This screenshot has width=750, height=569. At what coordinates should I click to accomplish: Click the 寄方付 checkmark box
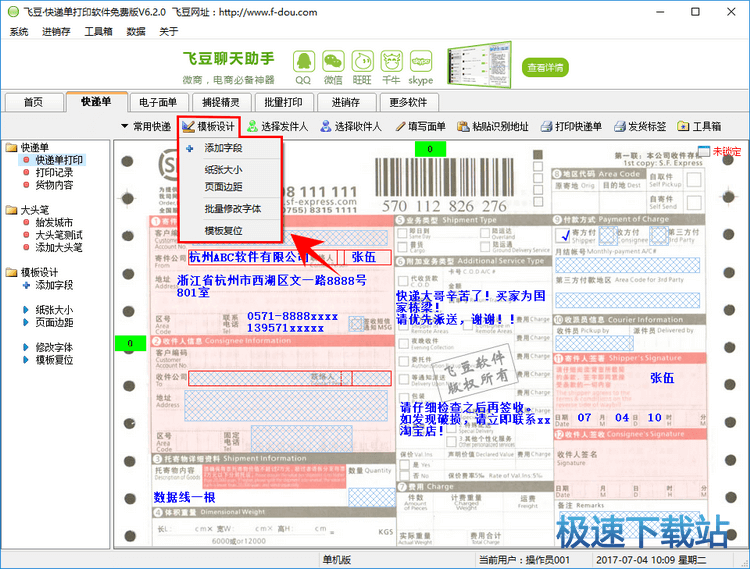pos(563,235)
